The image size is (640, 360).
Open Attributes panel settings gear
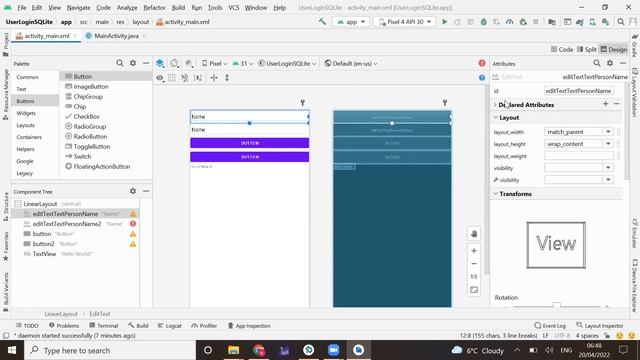[610, 63]
